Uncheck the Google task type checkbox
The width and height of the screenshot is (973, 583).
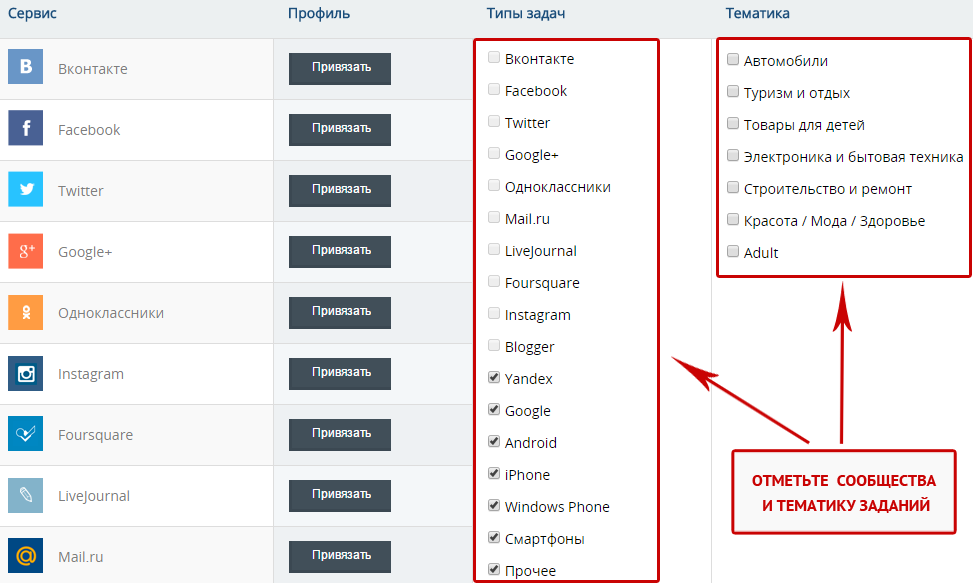[x=494, y=409]
